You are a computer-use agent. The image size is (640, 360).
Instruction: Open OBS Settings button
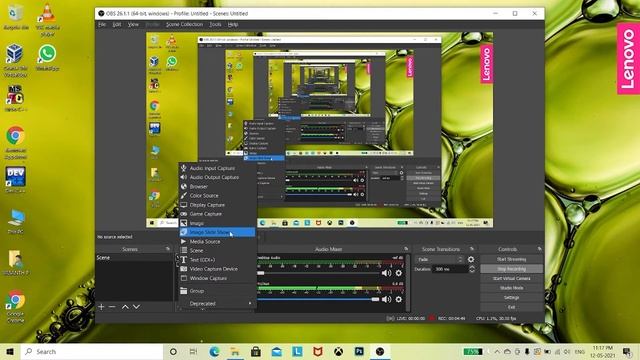[x=511, y=298]
